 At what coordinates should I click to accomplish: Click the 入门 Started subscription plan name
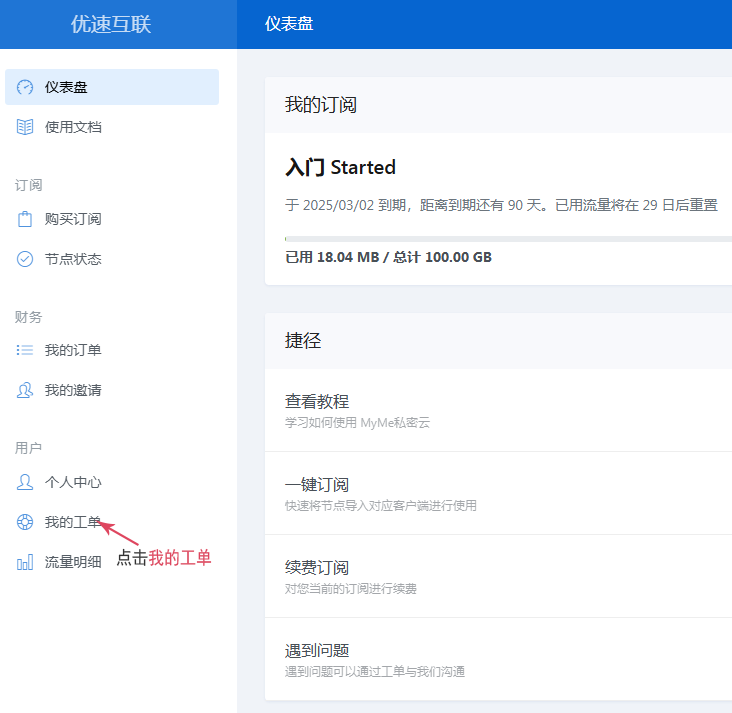(x=340, y=167)
